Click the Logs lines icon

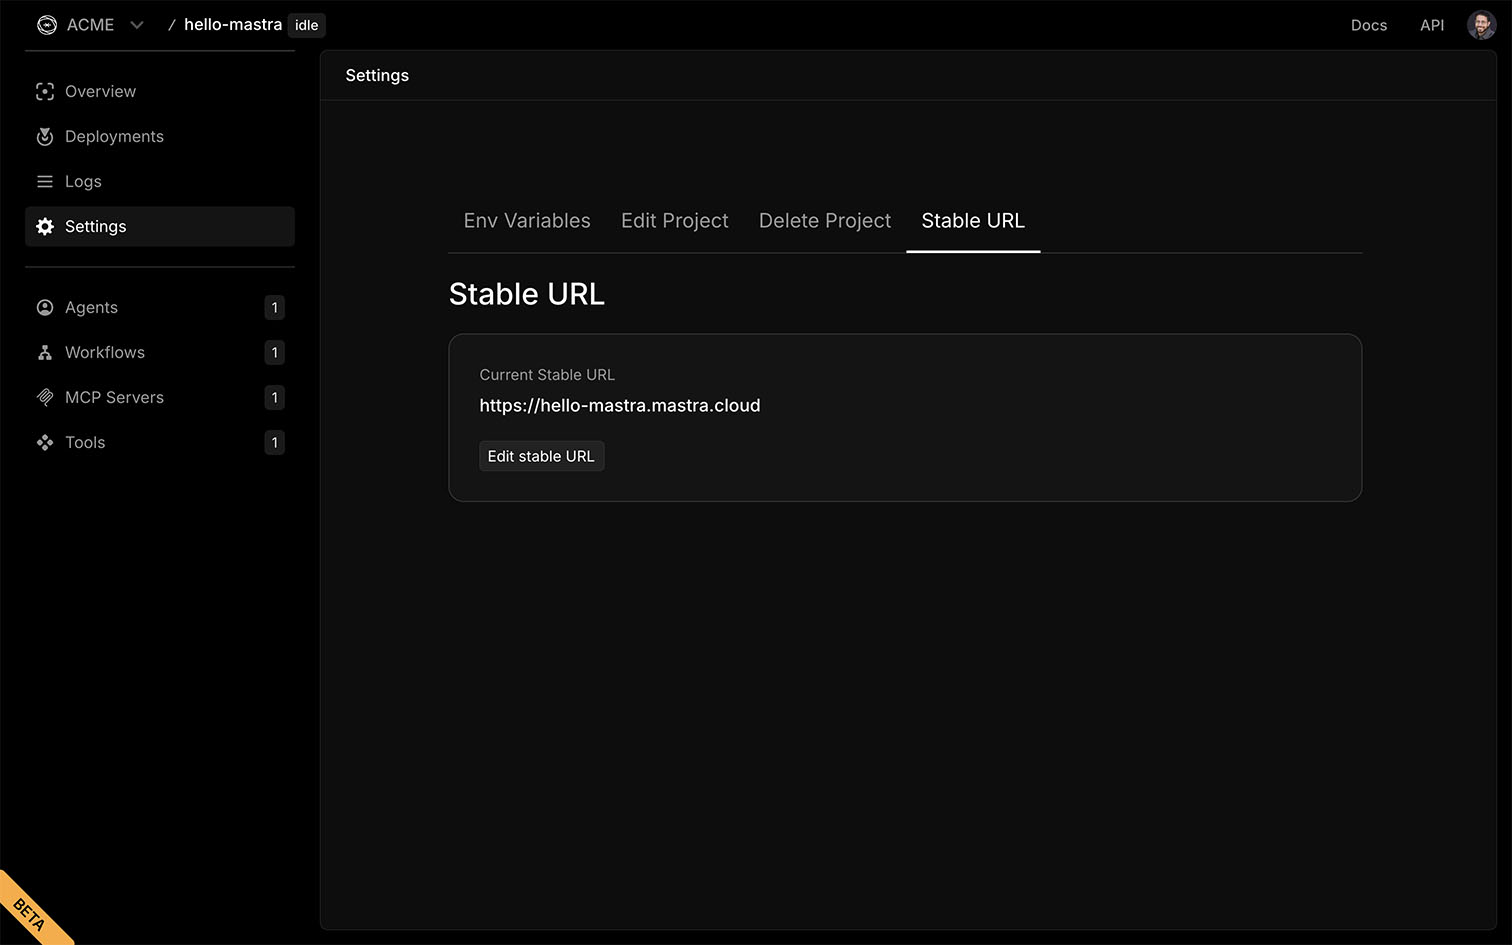point(45,182)
